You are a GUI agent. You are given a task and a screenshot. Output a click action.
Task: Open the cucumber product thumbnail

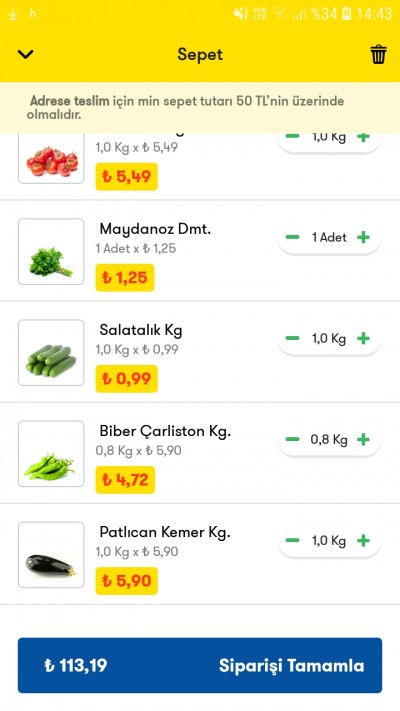pyautogui.click(x=51, y=353)
